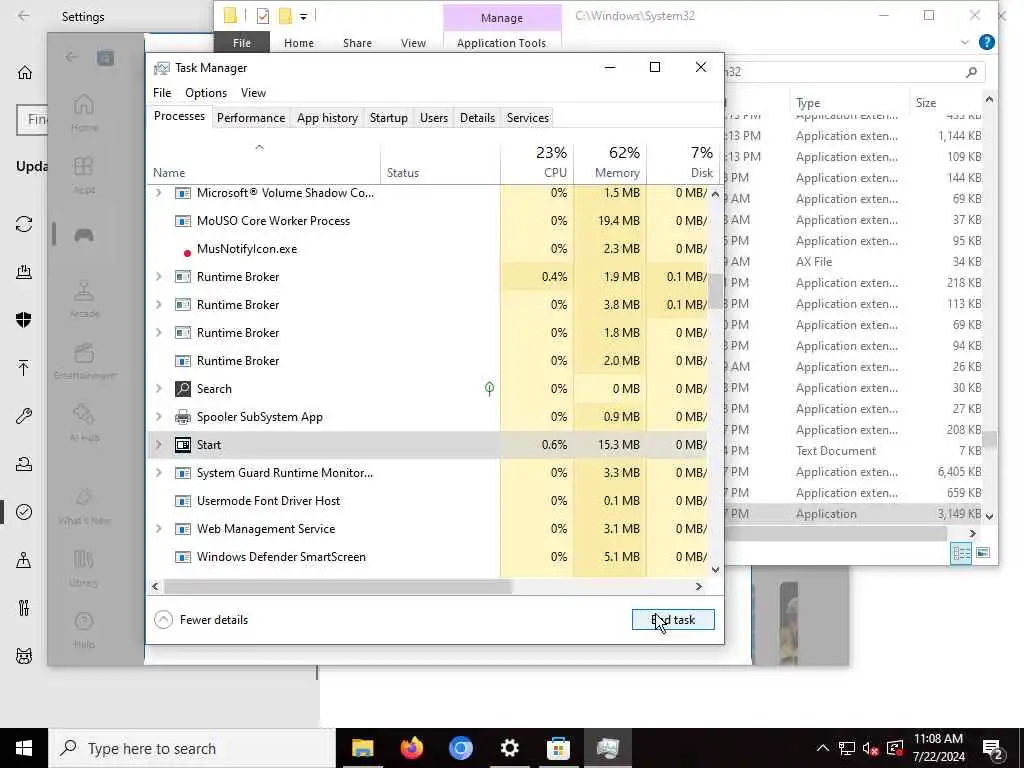Open the File menu in Task Manager
The width and height of the screenshot is (1024, 768).
[162, 93]
